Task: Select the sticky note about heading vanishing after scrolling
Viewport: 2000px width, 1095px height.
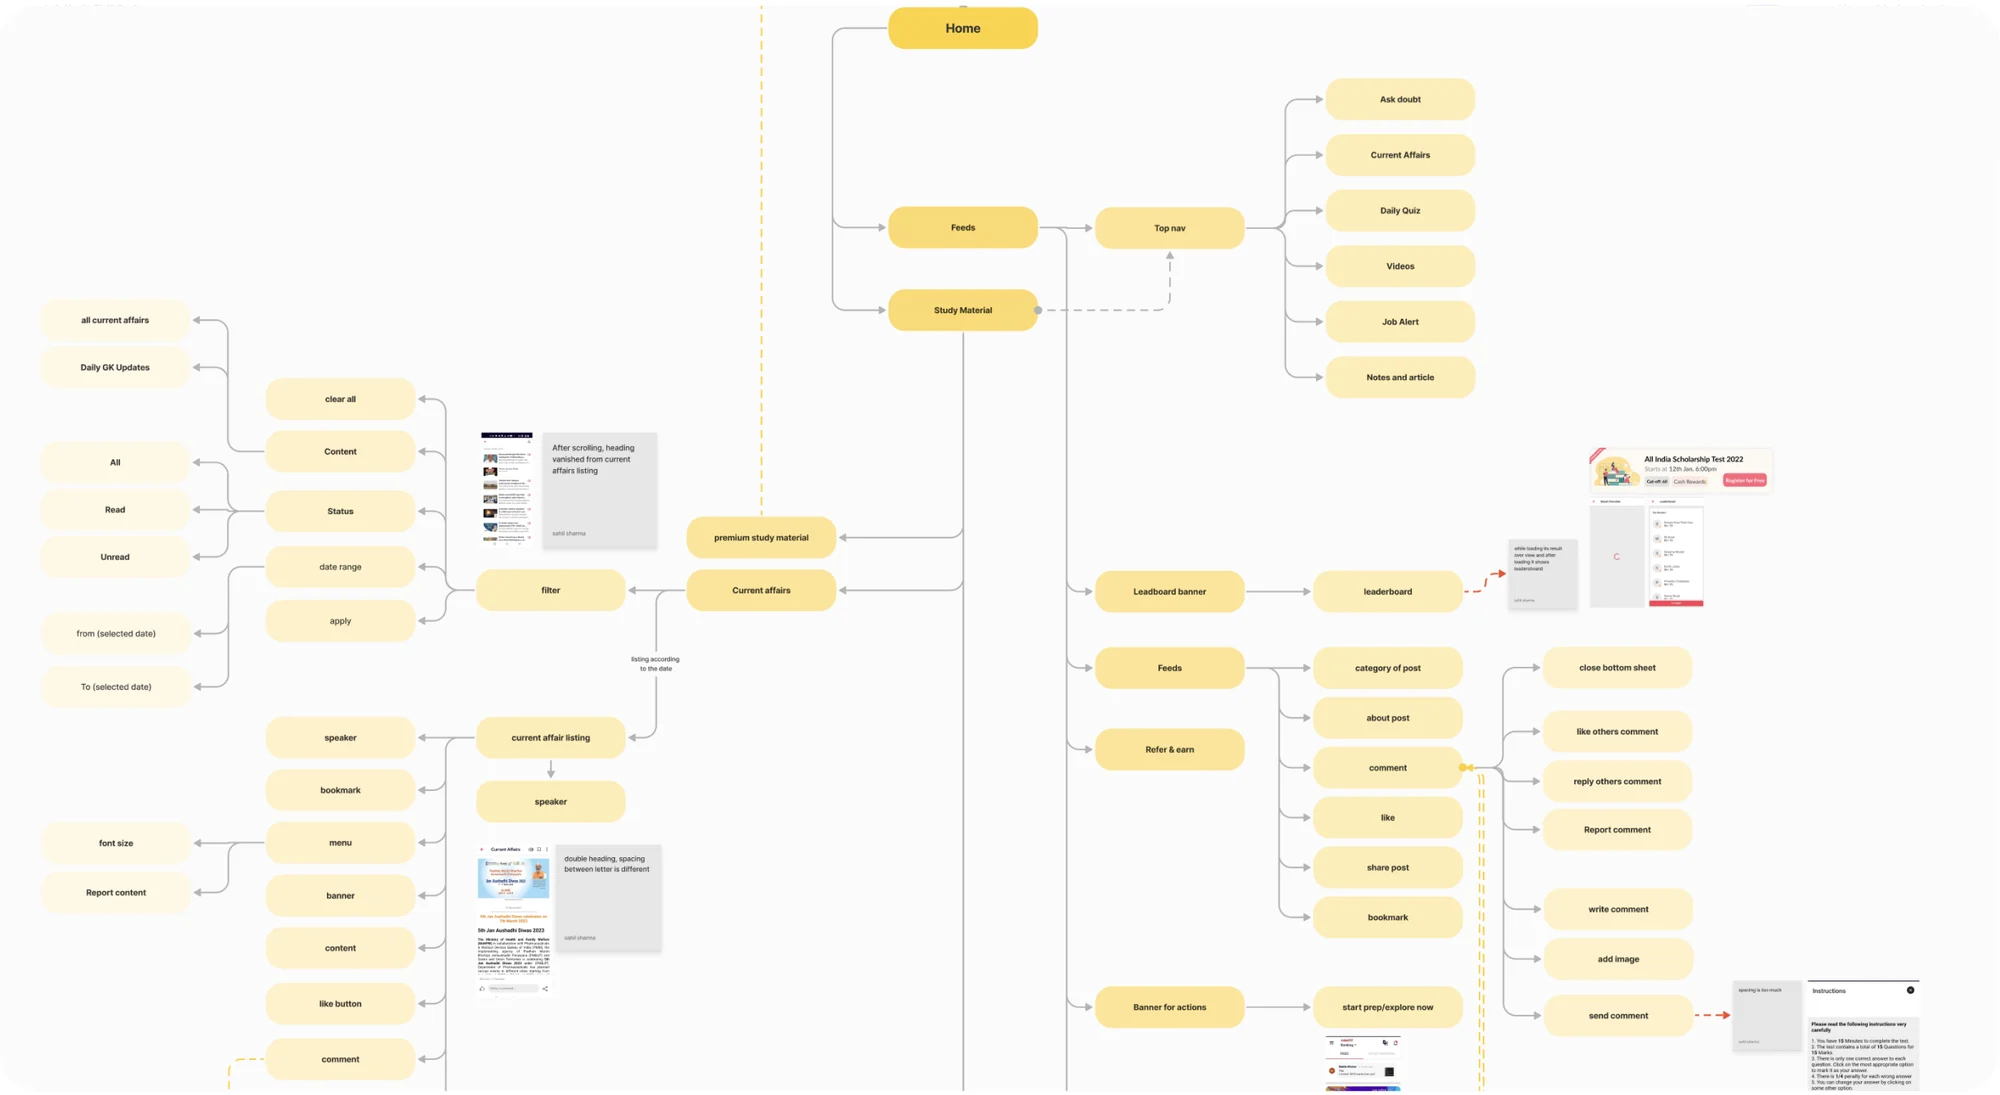Action: [599, 490]
